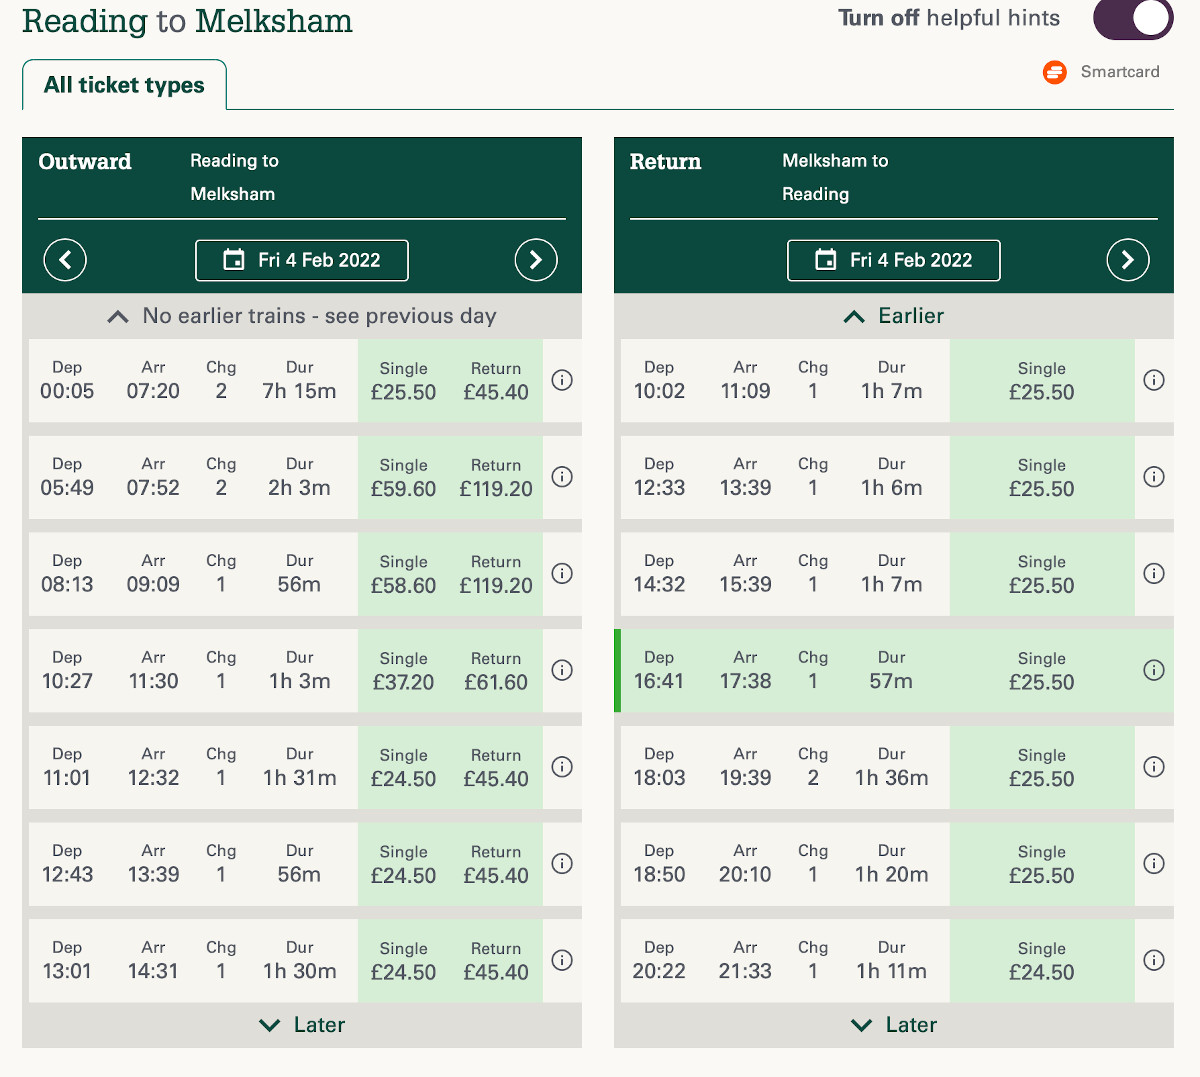This screenshot has width=1200, height=1077.
Task: Open outward date picker Fri 4 Feb 2022
Action: (302, 260)
